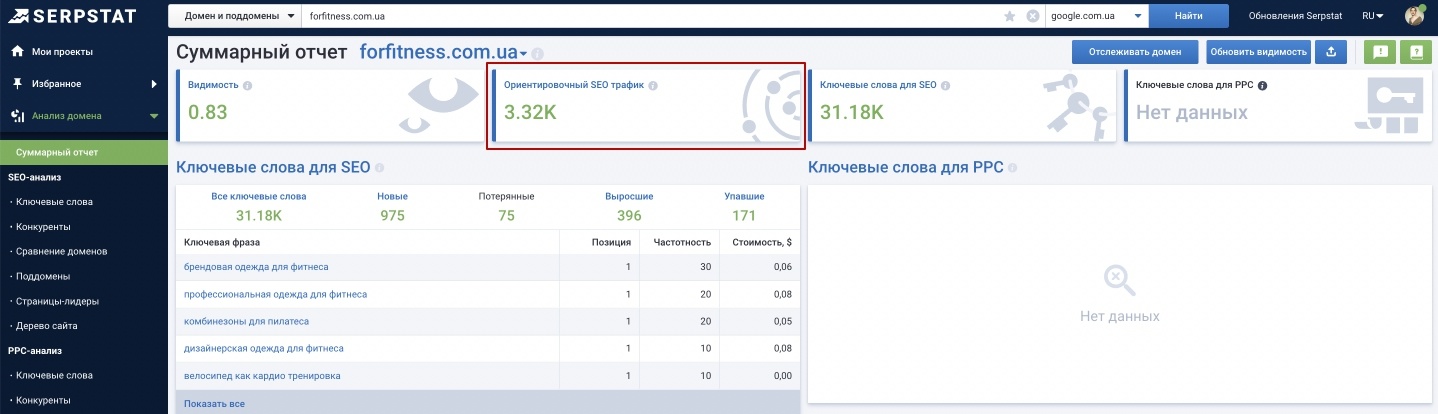Collapse the Анализ домена section arrow
The image size is (1438, 414).
pyautogui.click(x=154, y=116)
